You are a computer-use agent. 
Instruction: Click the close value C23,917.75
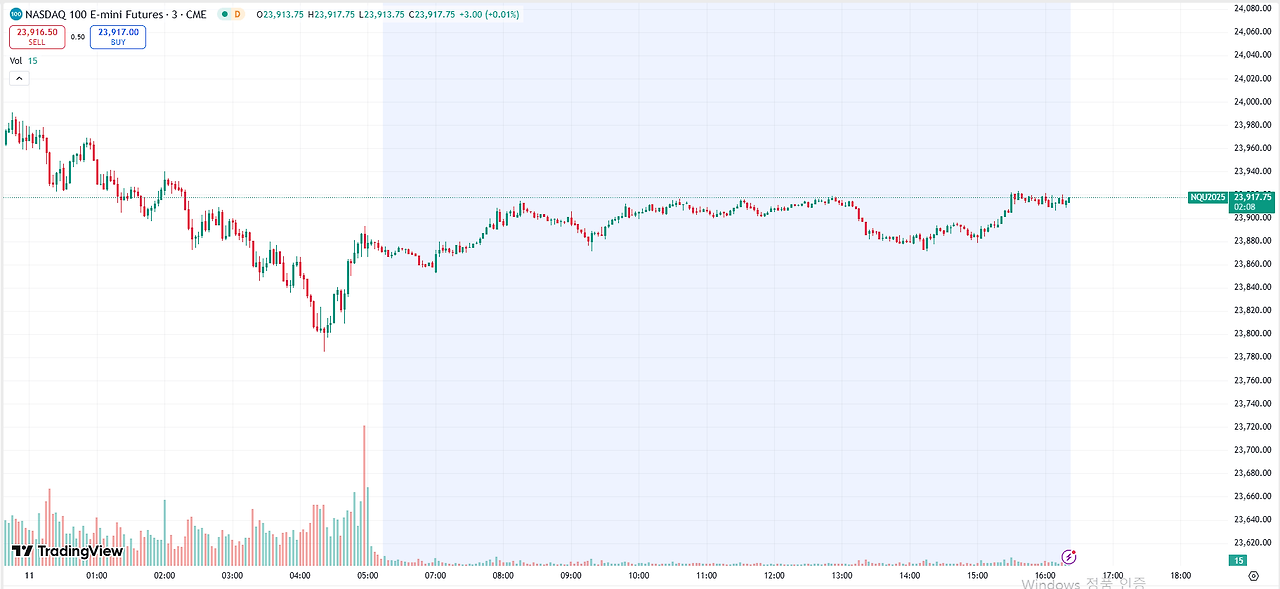[x=431, y=15]
